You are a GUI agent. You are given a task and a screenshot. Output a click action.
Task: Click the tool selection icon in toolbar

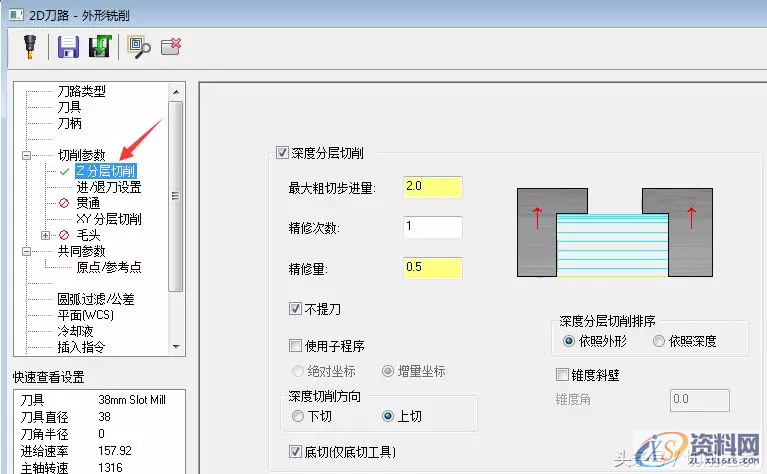[x=30, y=47]
